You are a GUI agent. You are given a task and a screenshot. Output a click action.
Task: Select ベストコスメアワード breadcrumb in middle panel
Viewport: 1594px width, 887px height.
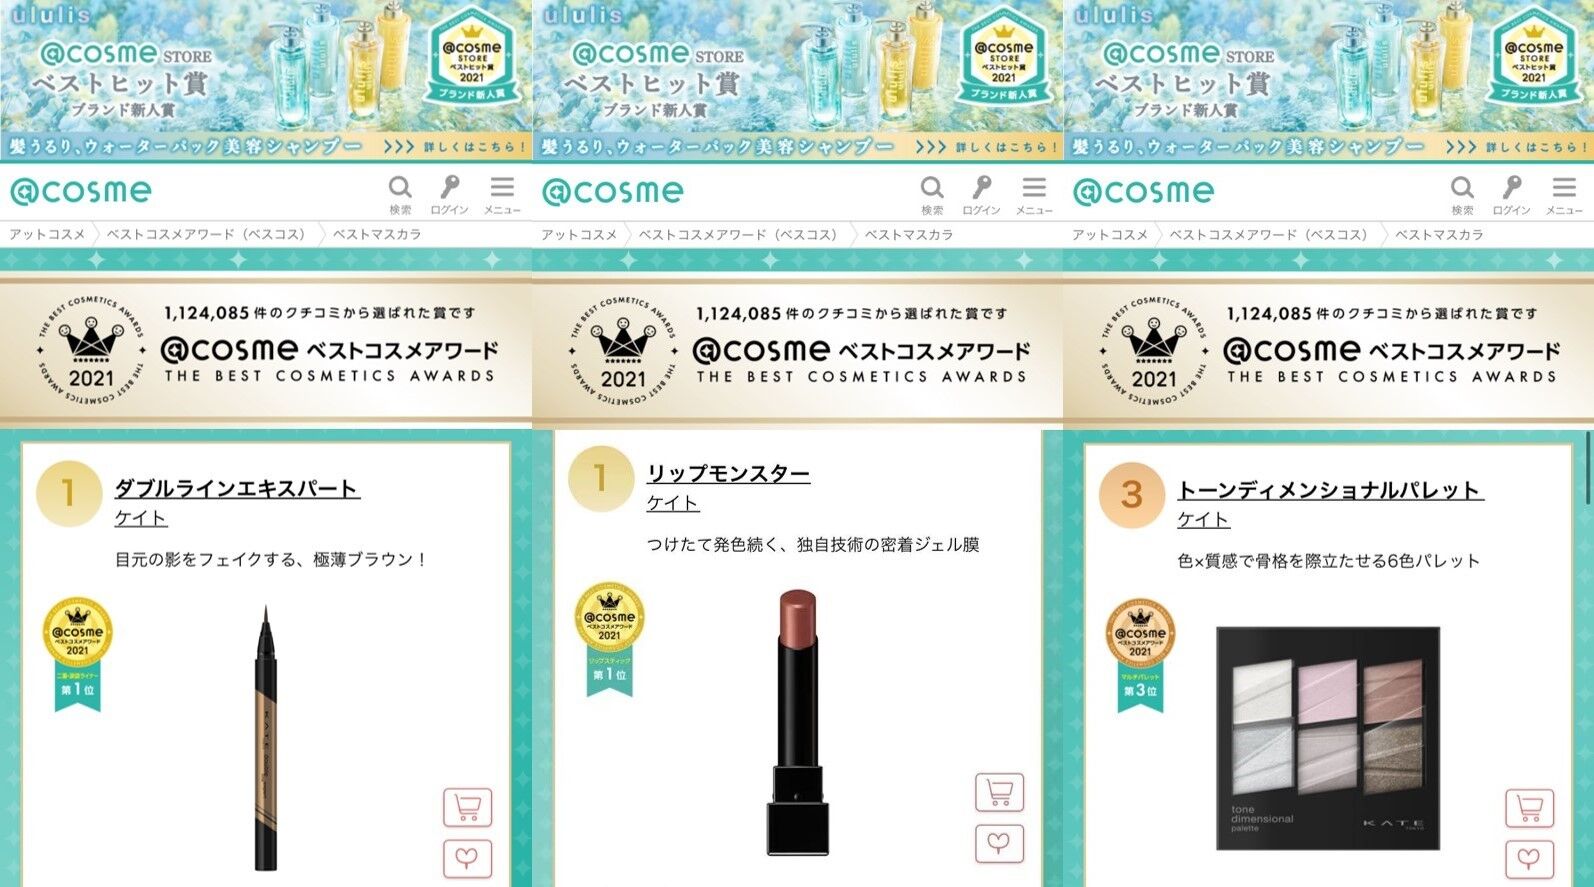pos(739,234)
